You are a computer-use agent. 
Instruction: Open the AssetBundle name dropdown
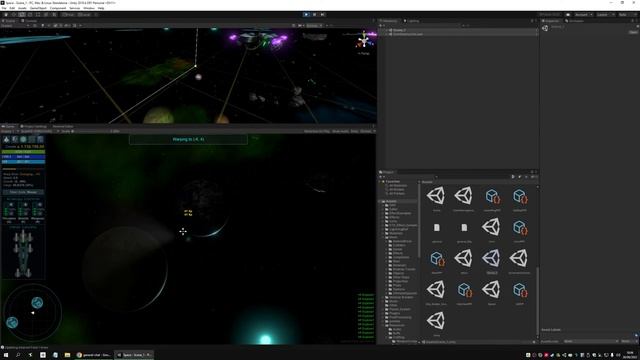[x=591, y=341]
